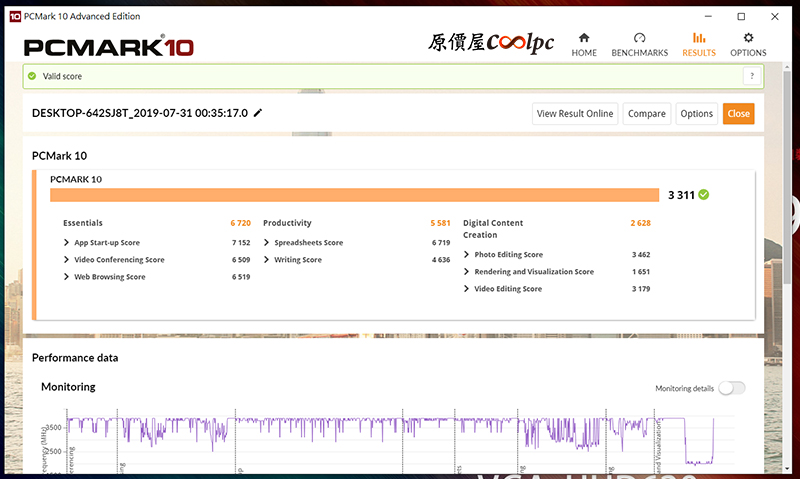Click Spreadsheets value 6 719
800x479 pixels.
[x=441, y=243]
